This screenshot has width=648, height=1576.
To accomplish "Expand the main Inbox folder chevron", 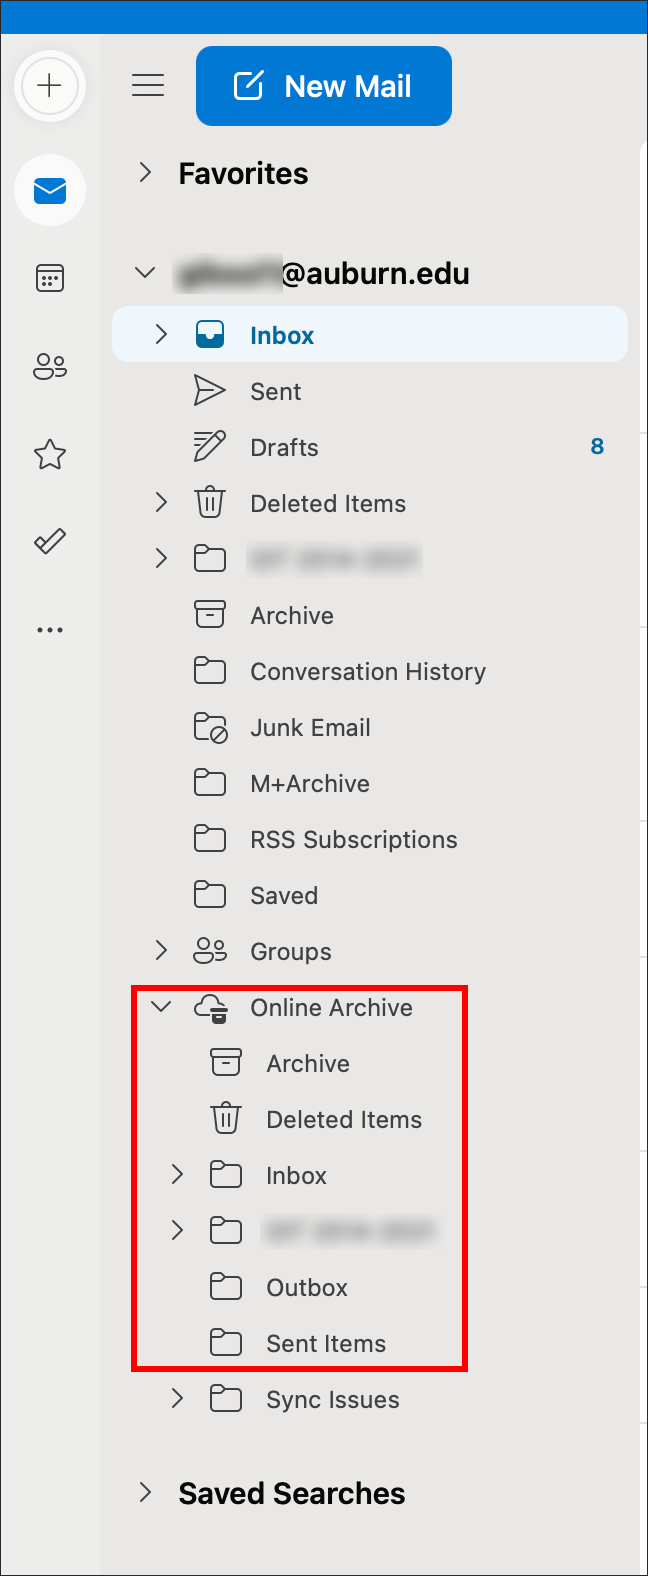I will (x=161, y=335).
